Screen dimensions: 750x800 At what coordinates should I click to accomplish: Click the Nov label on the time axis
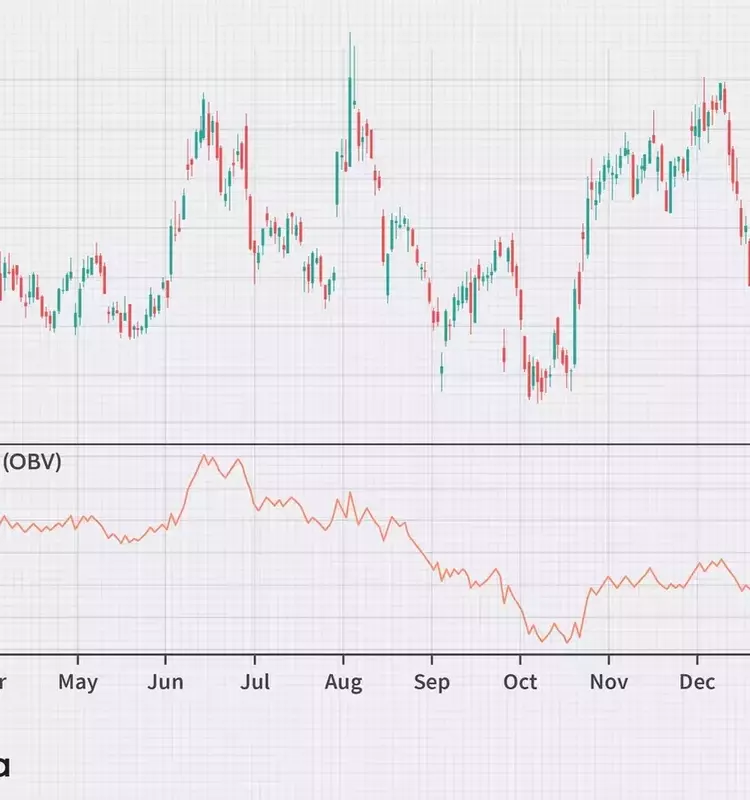(609, 682)
